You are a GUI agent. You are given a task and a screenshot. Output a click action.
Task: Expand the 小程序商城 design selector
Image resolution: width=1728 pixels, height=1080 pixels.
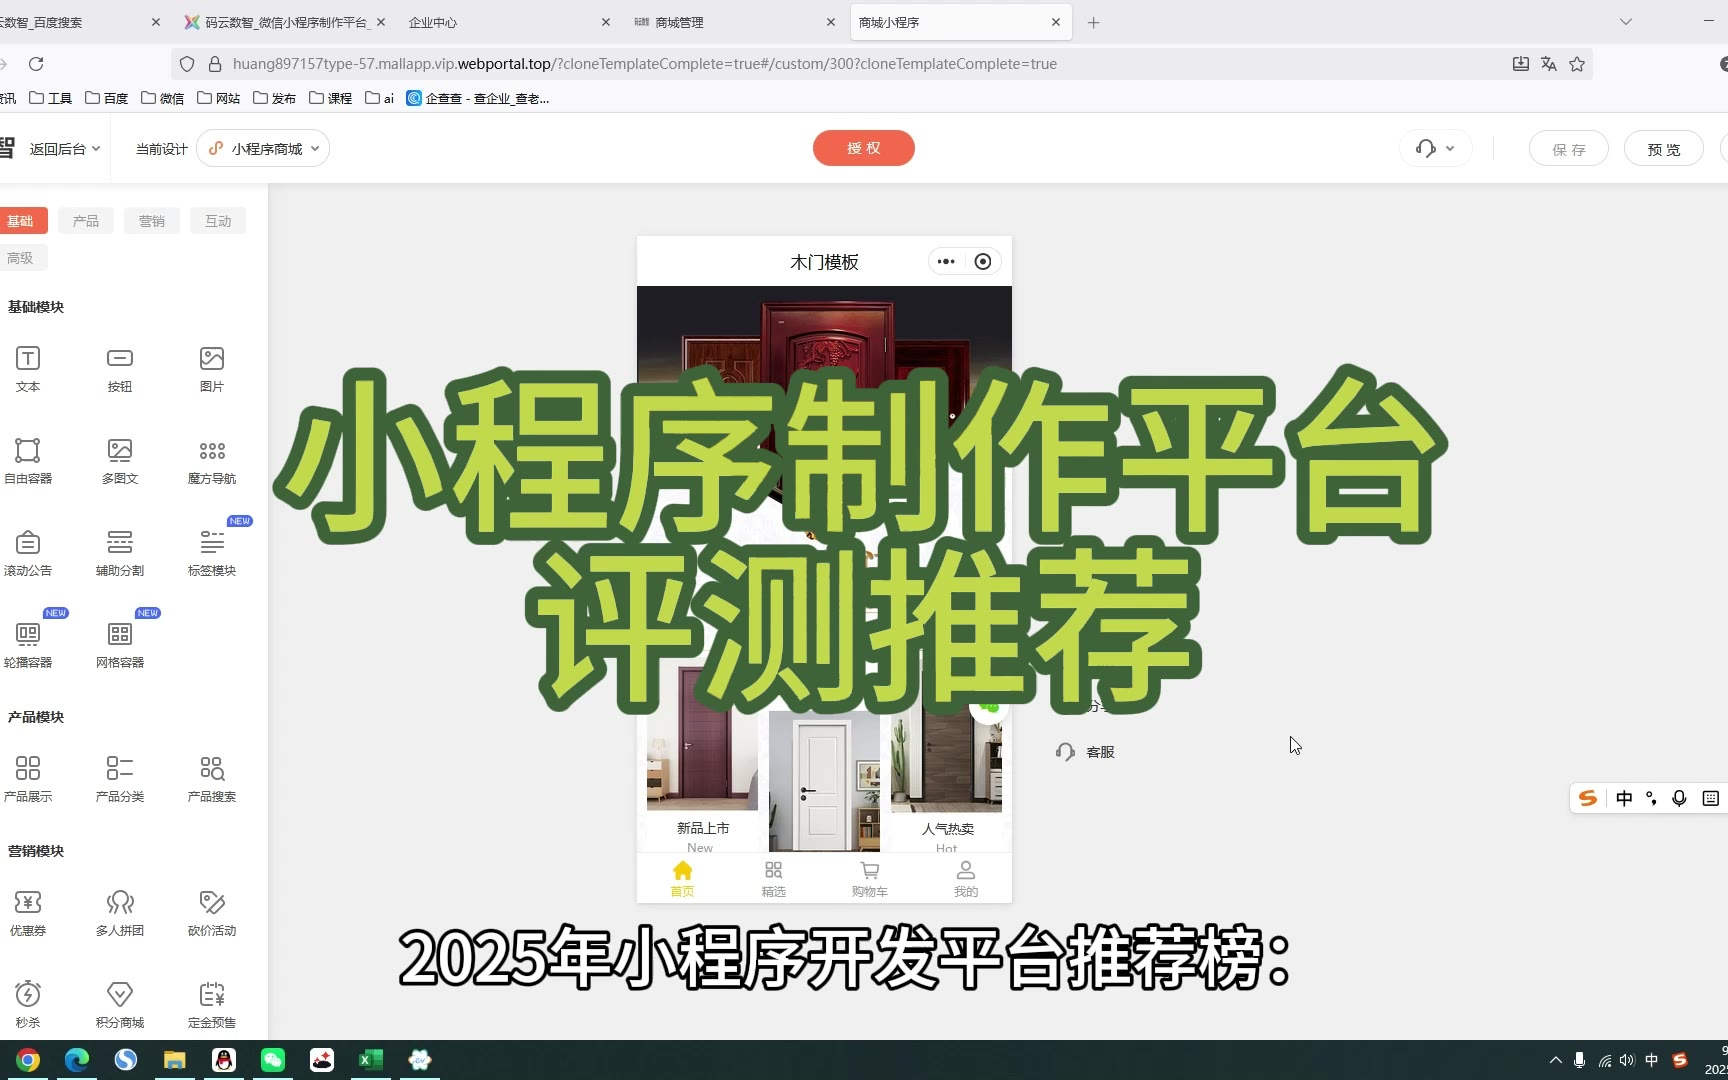coord(263,148)
